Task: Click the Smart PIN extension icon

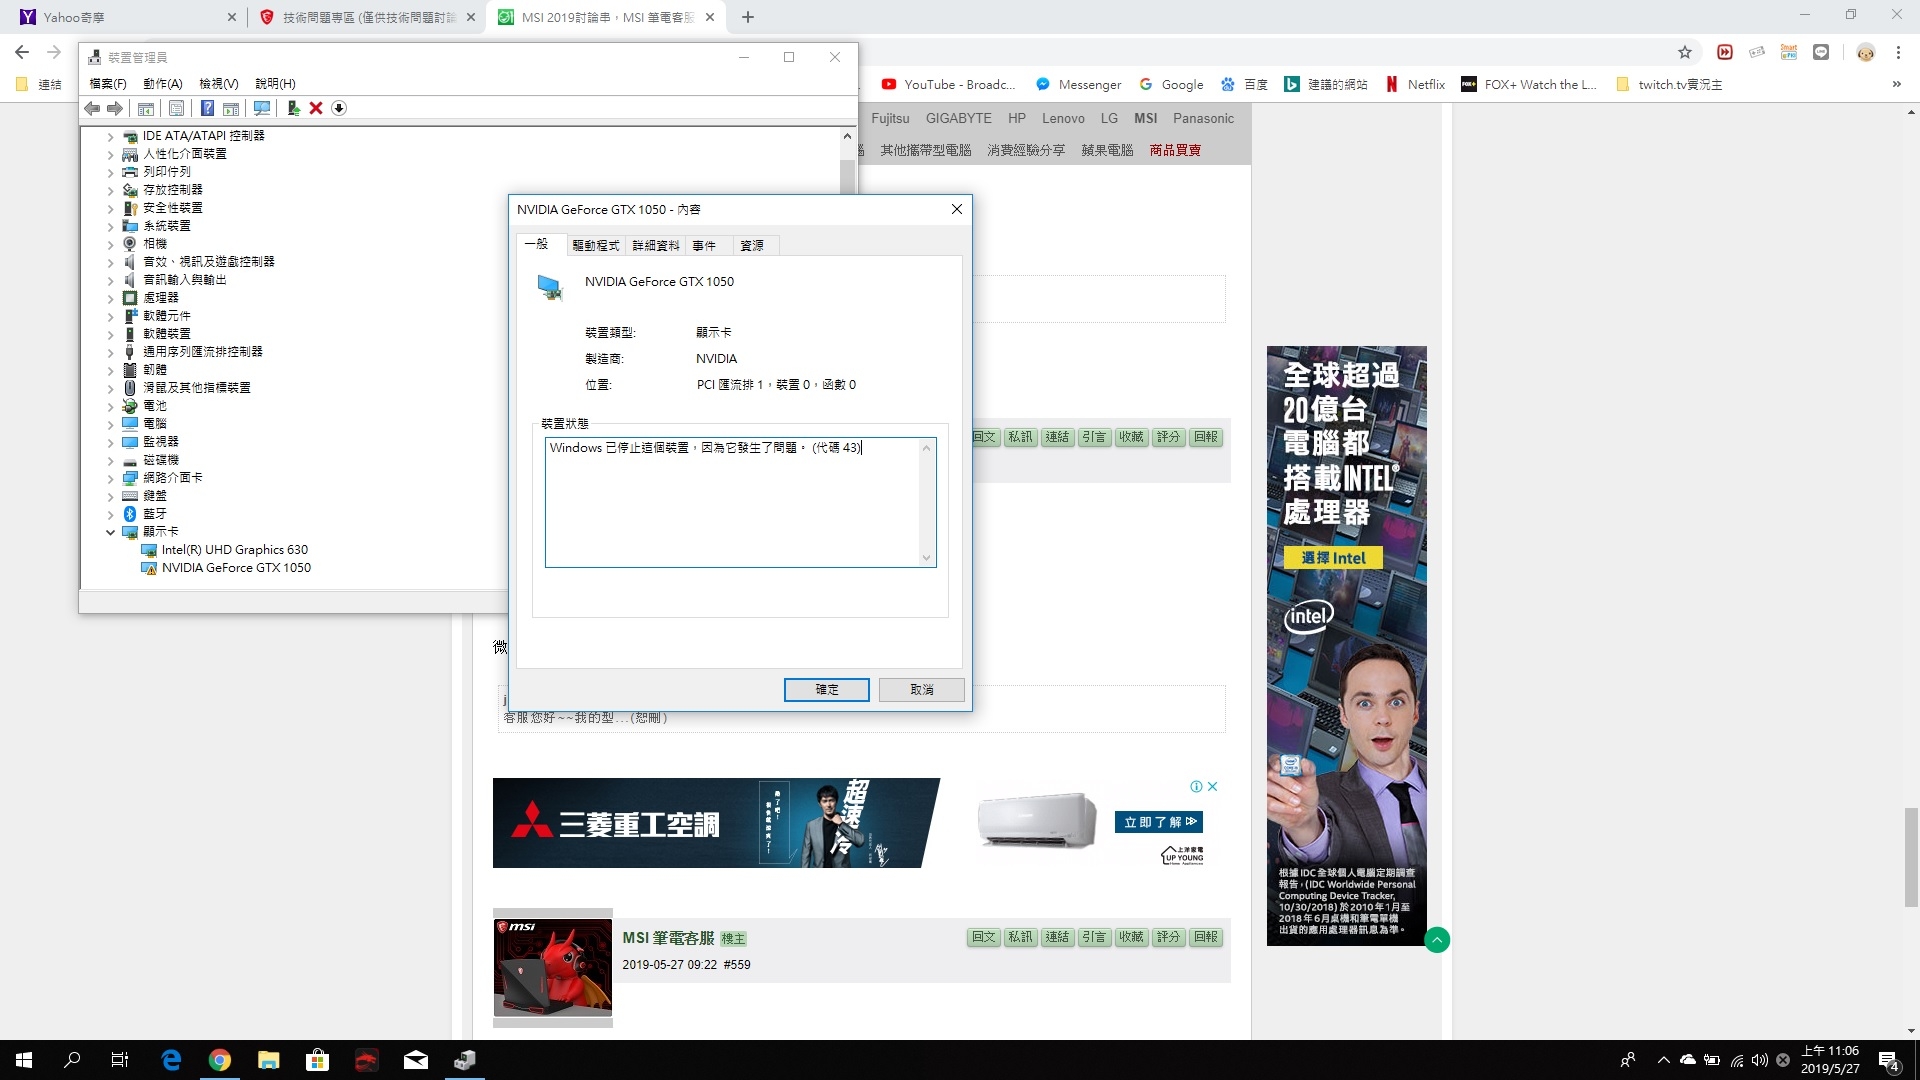Action: [x=1789, y=52]
